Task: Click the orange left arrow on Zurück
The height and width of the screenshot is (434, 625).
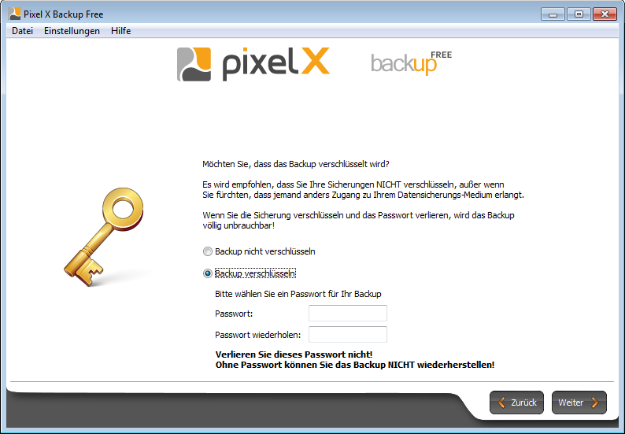Action: [x=502, y=403]
